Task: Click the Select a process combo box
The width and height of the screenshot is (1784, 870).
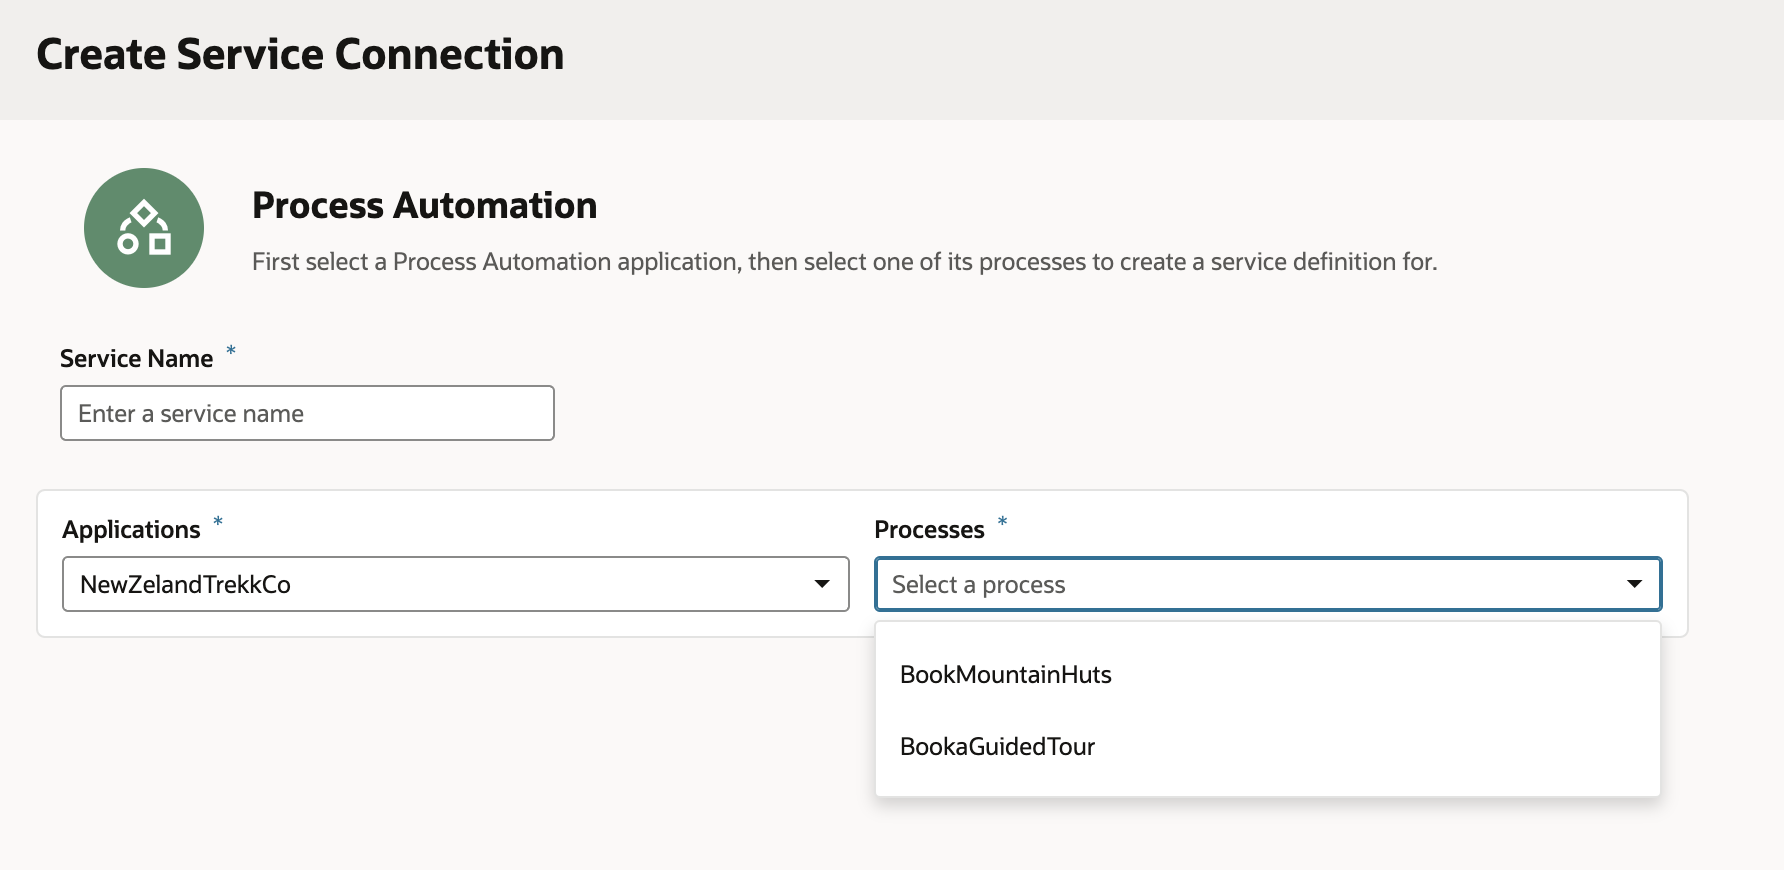Action: (x=1268, y=584)
